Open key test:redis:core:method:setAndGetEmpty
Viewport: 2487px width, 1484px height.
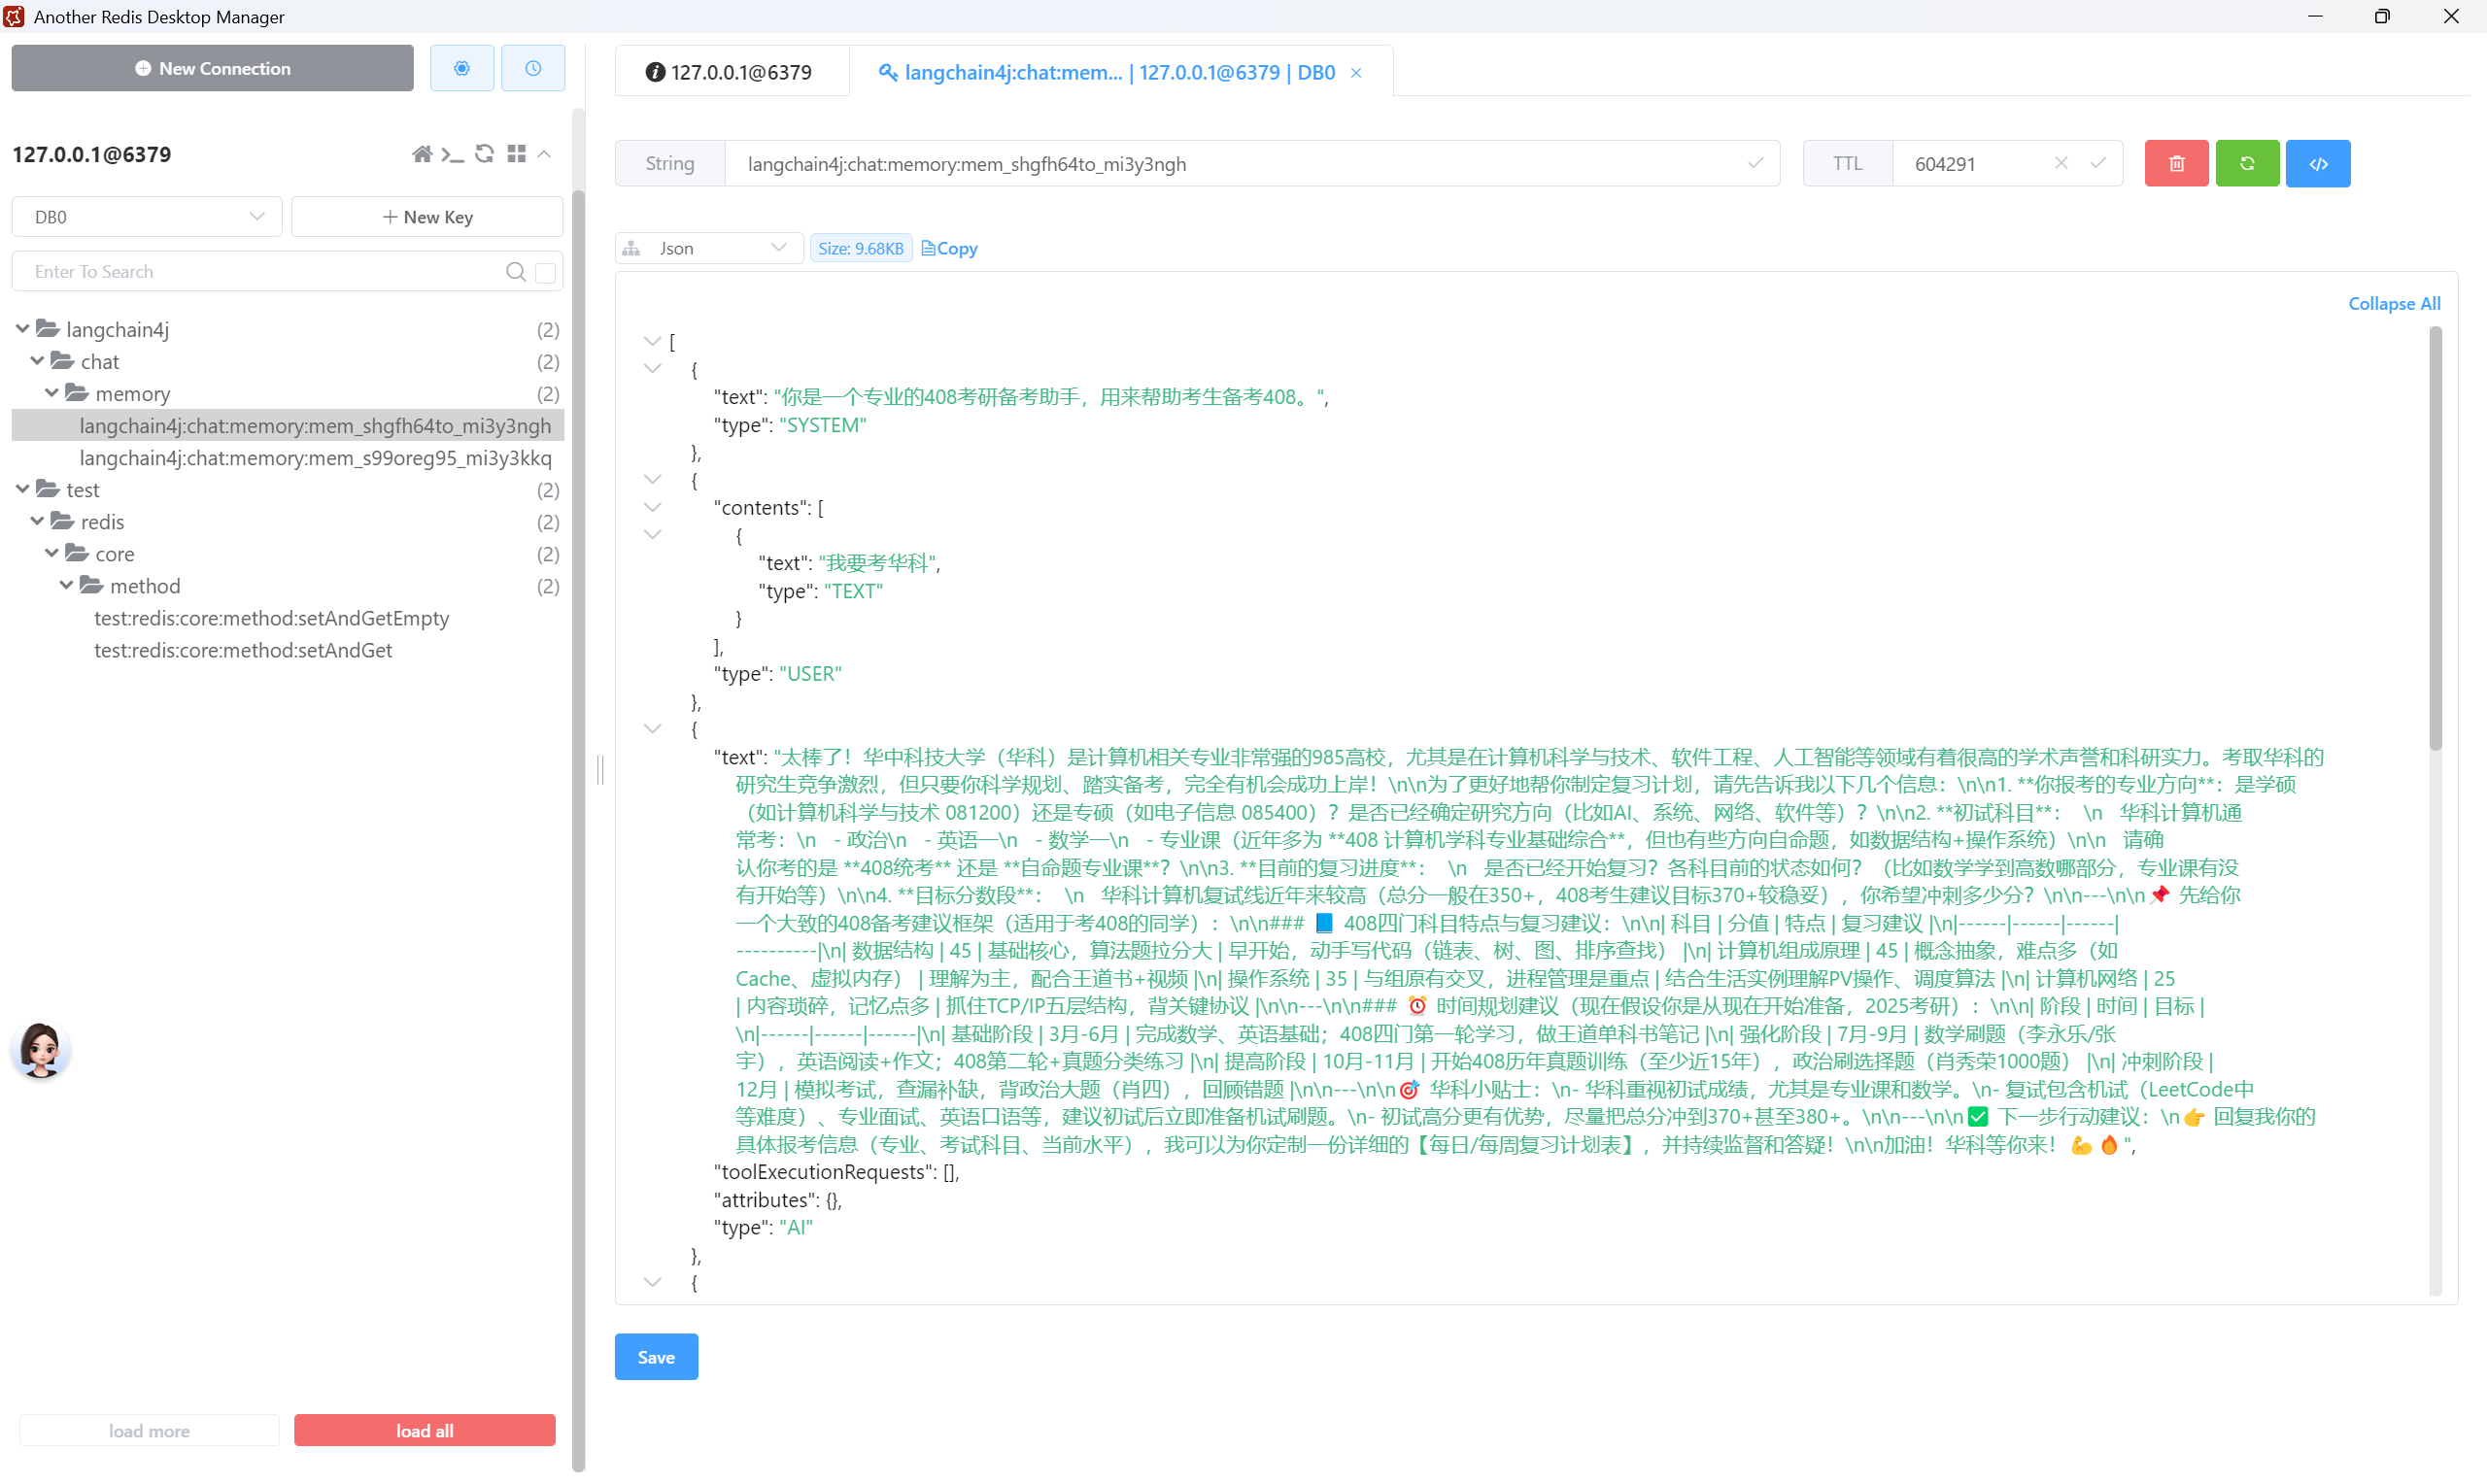(272, 618)
